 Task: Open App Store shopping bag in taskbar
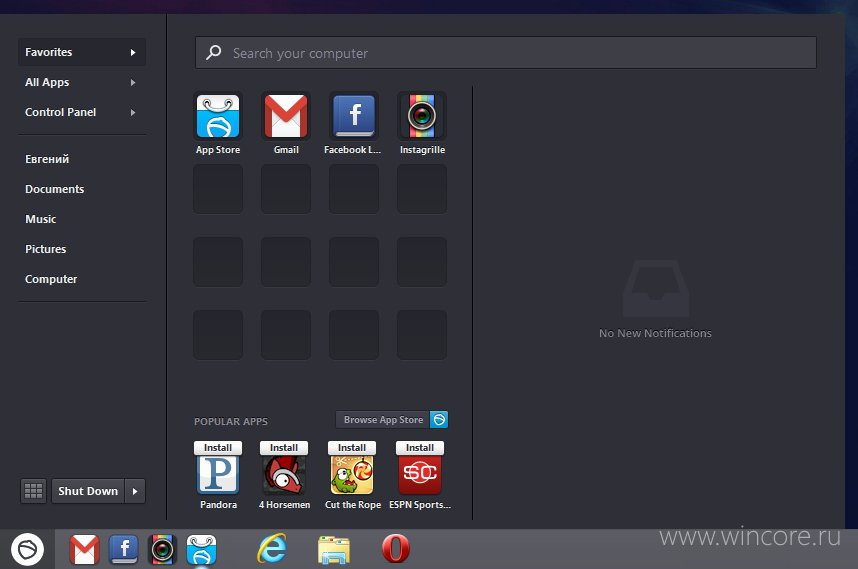(x=201, y=549)
